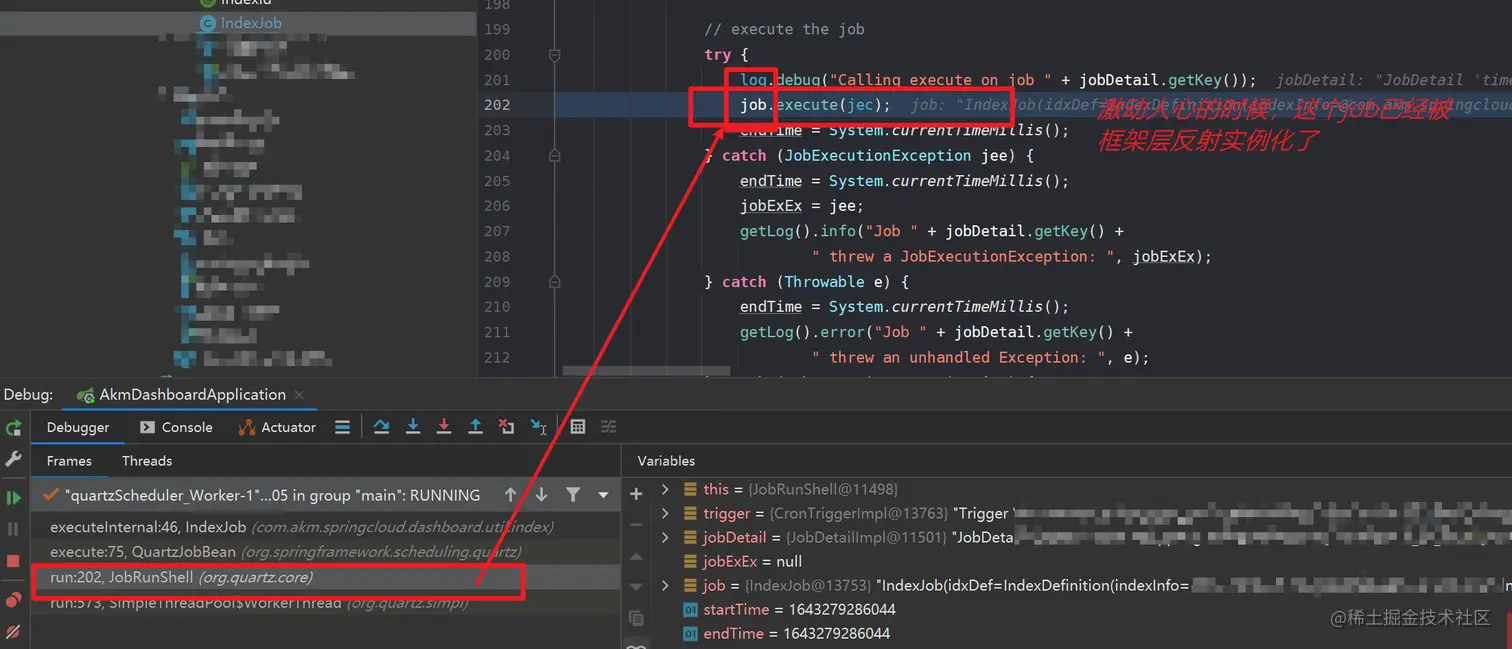
Task: Switch to the Console tab
Action: click(176, 427)
